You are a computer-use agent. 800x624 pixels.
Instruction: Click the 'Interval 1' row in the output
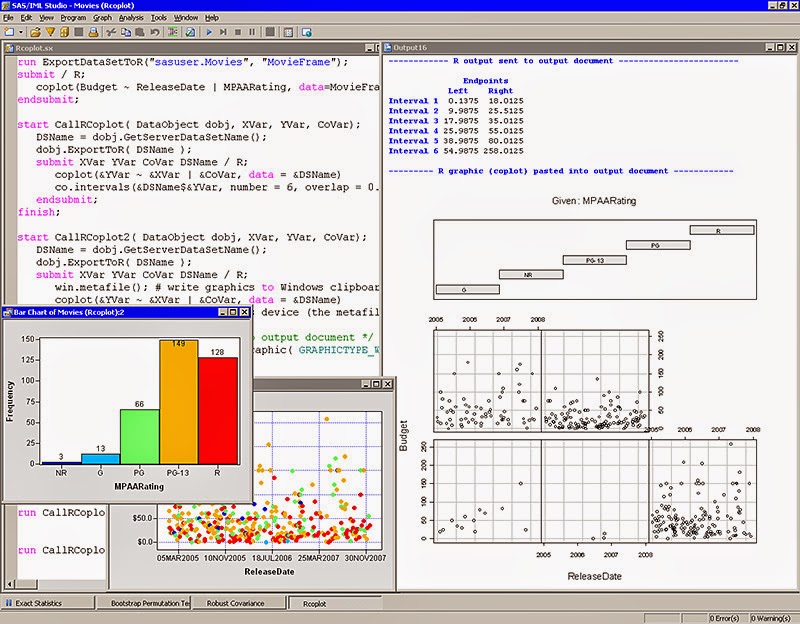point(456,101)
